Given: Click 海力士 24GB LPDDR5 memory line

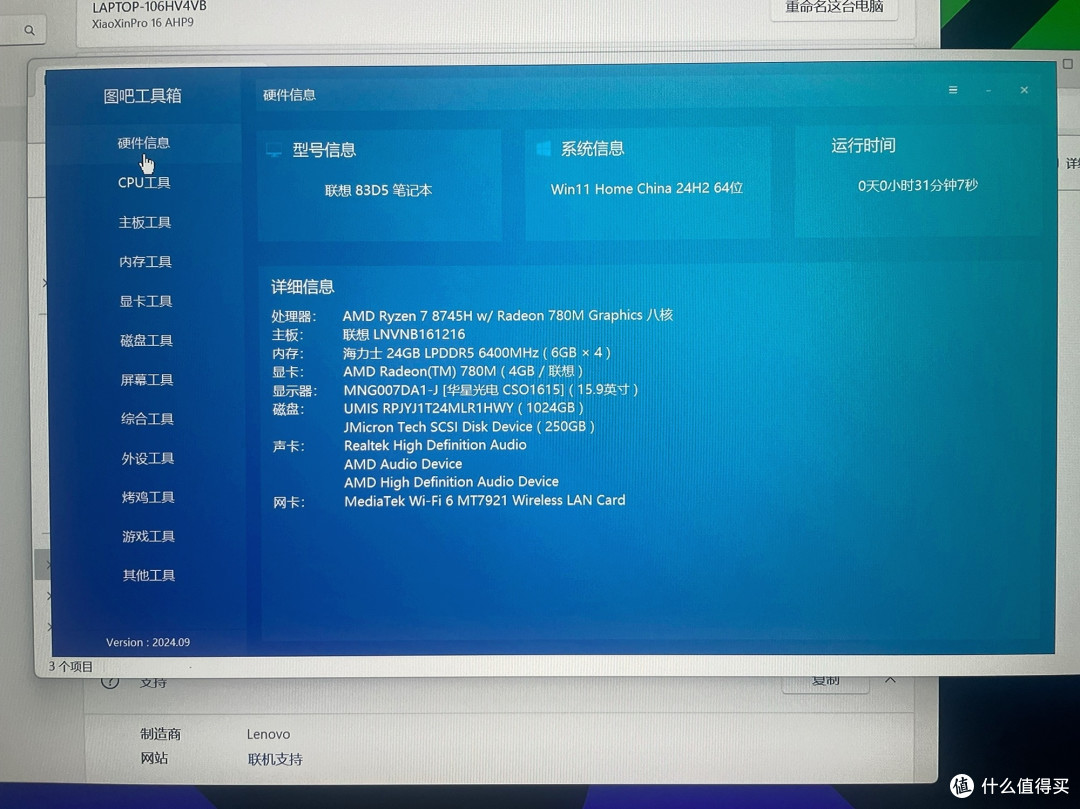Looking at the screenshot, I should coord(477,353).
